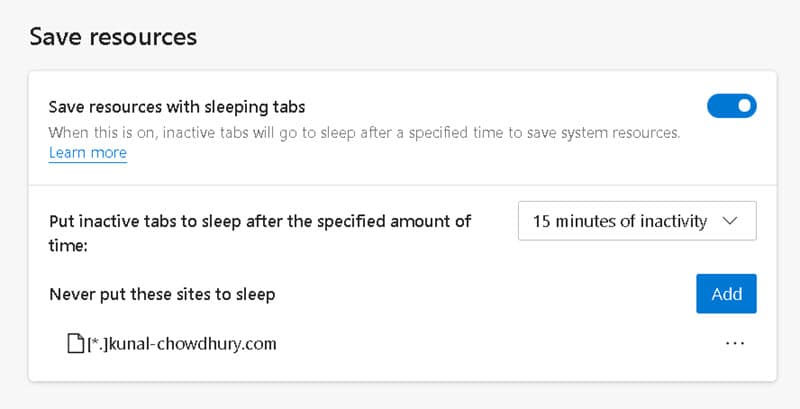Disable the sleeping tabs toggle switch
Image resolution: width=800 pixels, height=409 pixels.
731,106
